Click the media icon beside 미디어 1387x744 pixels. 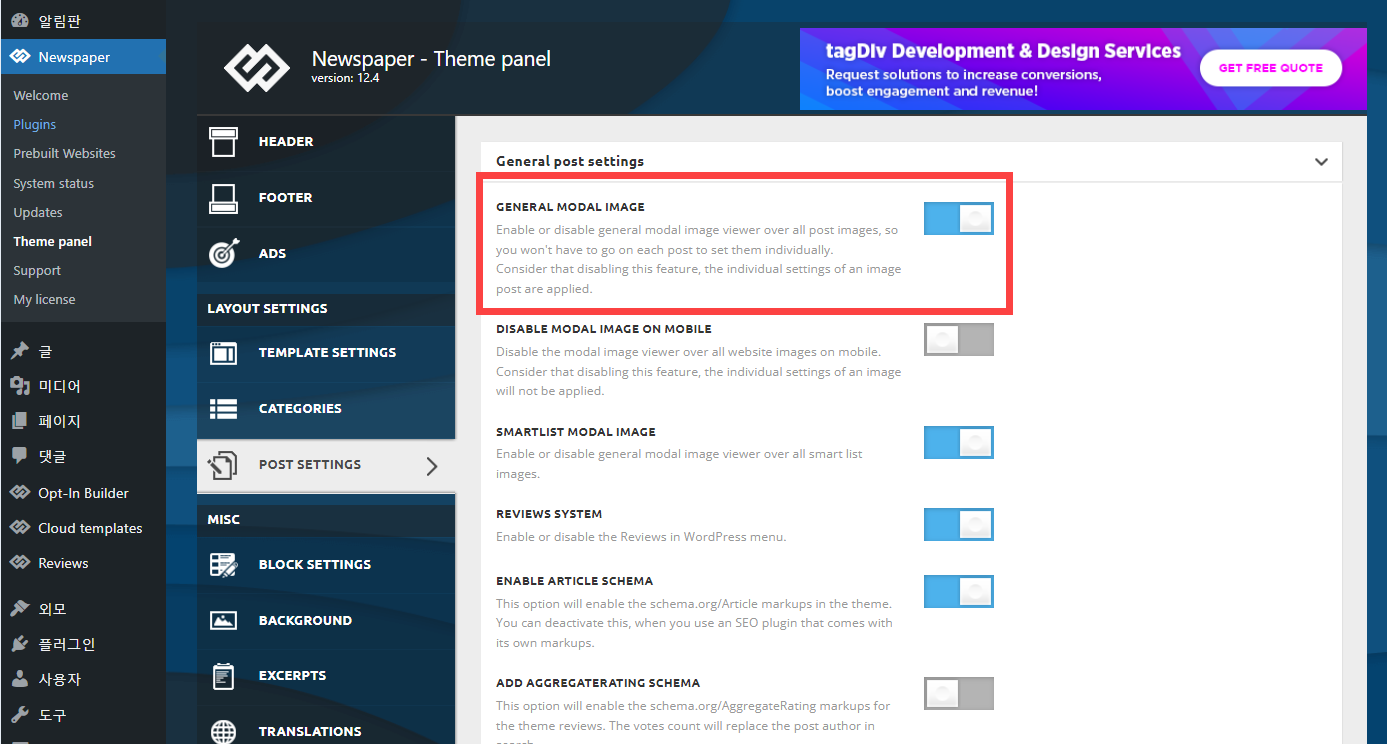(x=19, y=386)
